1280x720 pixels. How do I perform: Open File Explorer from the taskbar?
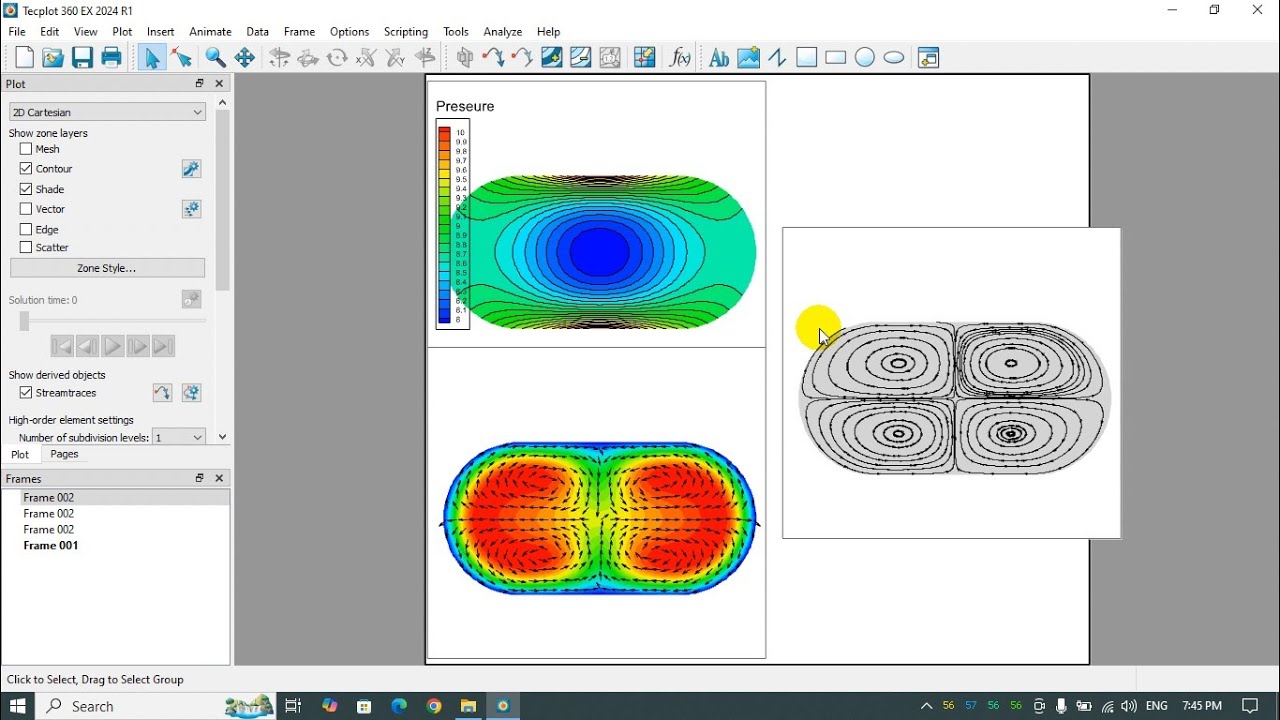coord(468,706)
